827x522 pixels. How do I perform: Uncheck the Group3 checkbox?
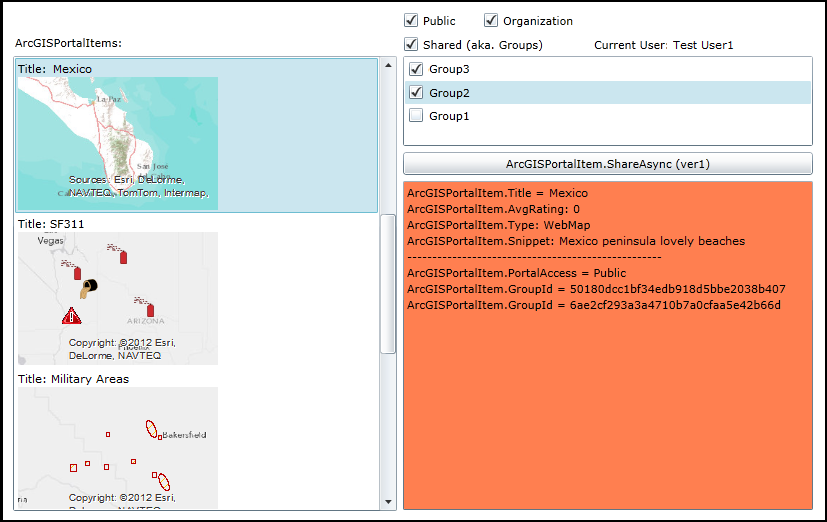coord(416,69)
